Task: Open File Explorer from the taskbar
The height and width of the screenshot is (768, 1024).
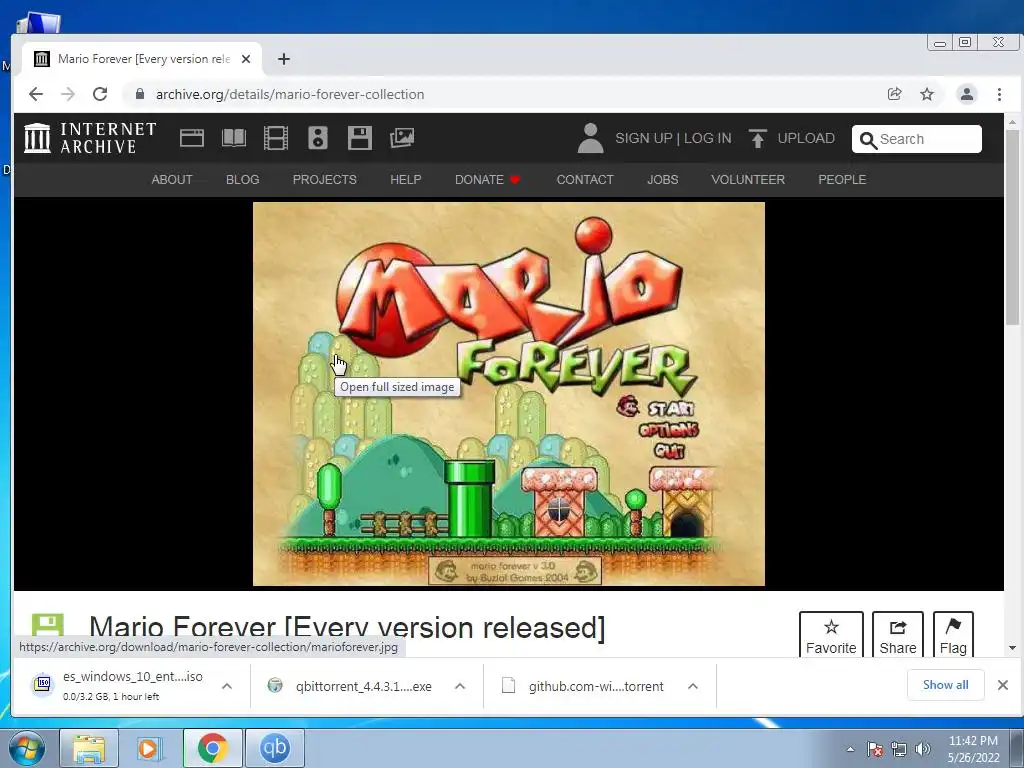Action: click(x=89, y=748)
